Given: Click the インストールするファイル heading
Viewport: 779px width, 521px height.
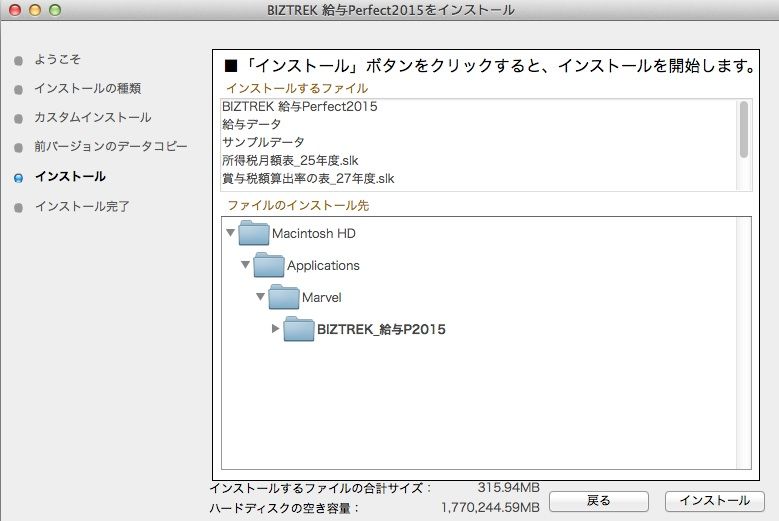Looking at the screenshot, I should point(297,88).
